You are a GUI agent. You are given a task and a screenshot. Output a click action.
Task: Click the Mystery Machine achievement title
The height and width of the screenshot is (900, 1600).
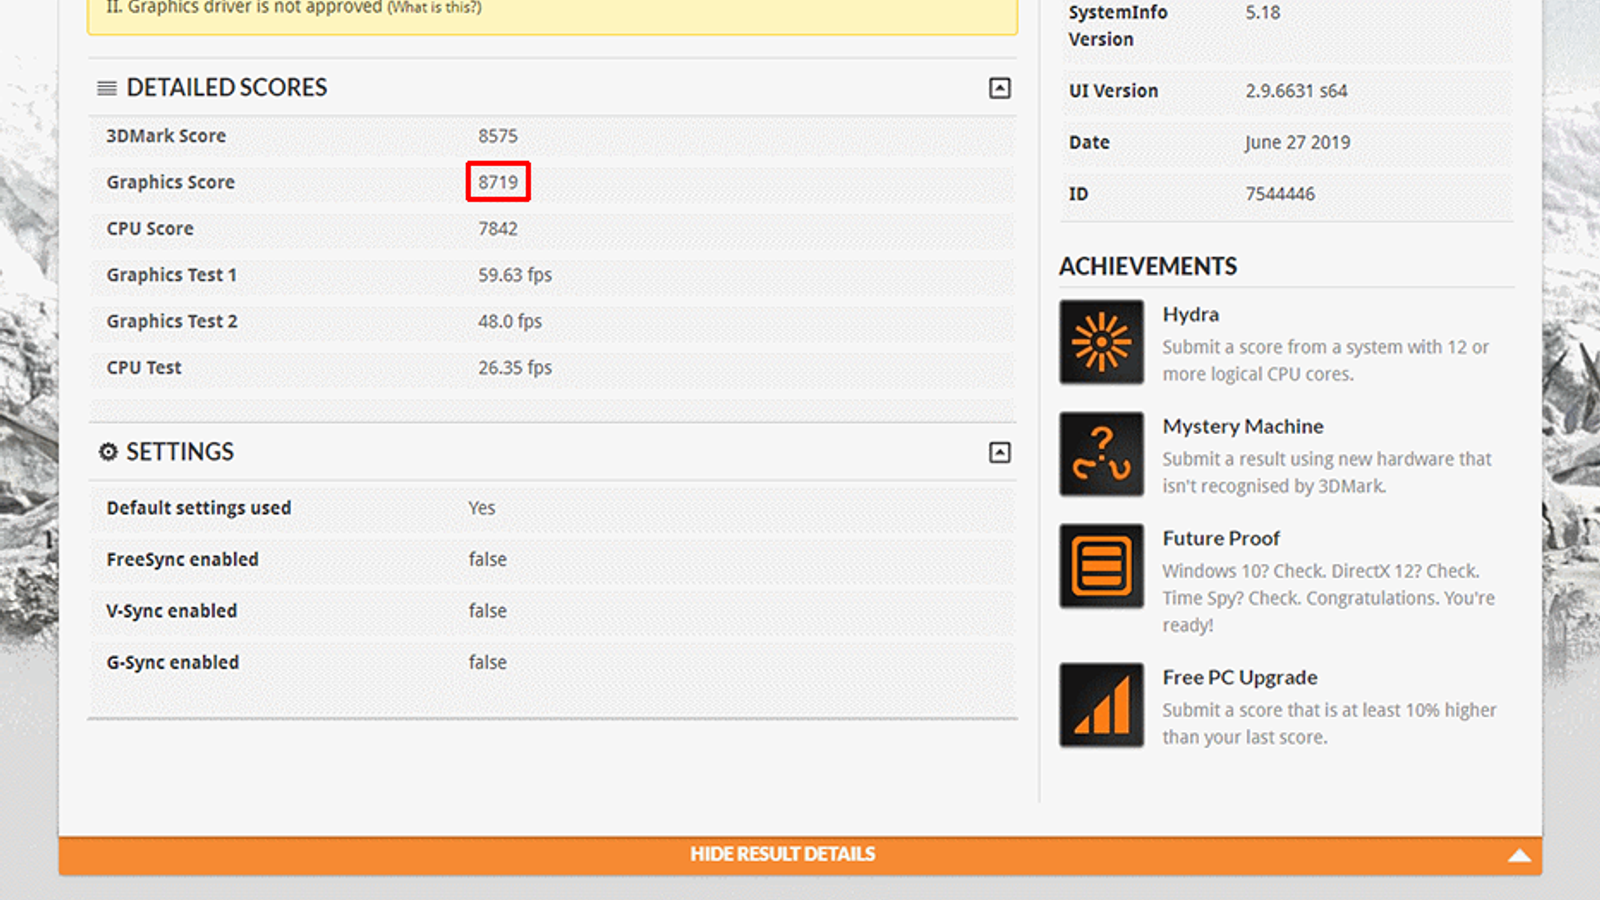click(1243, 426)
